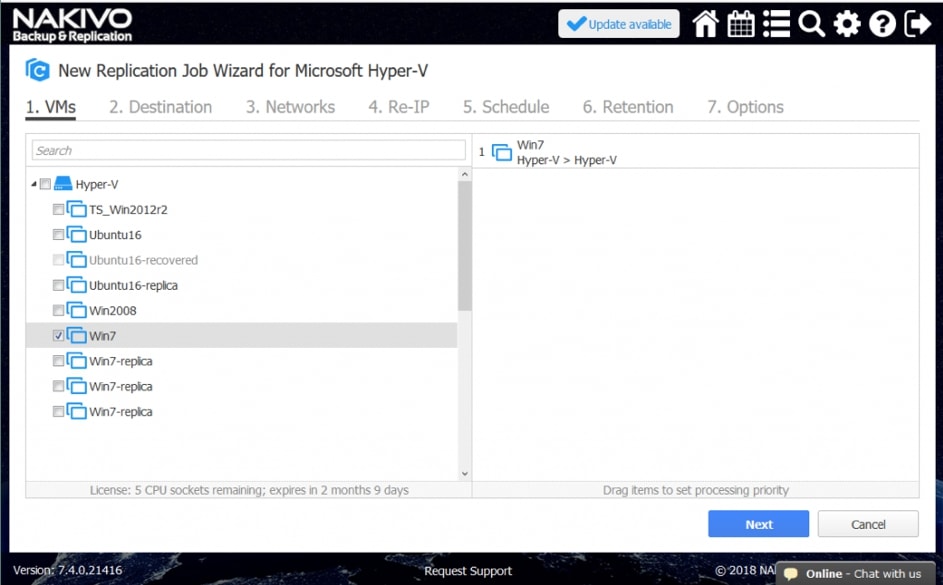
Task: Uncheck the Win7 checkbox
Action: pyautogui.click(x=58, y=336)
